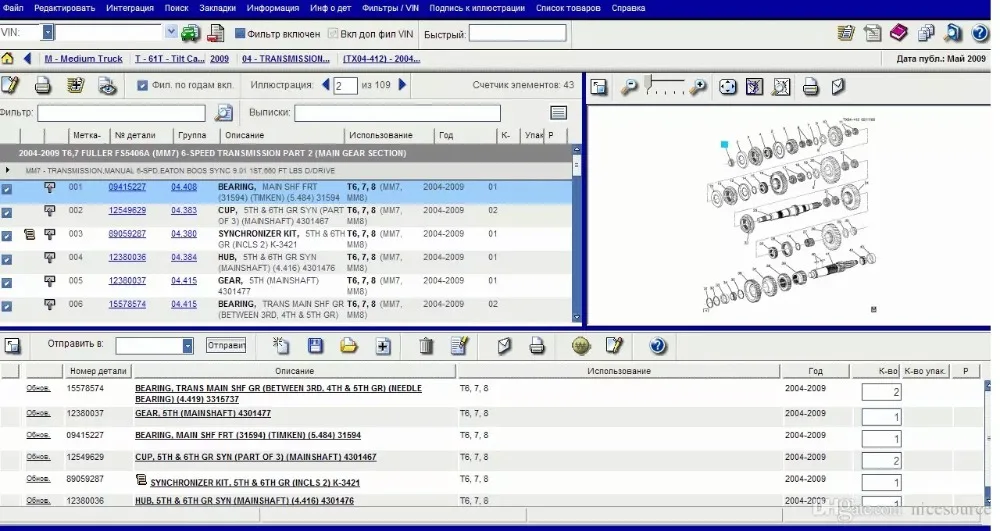Zoom out the illustration with minus magnifier

point(629,87)
